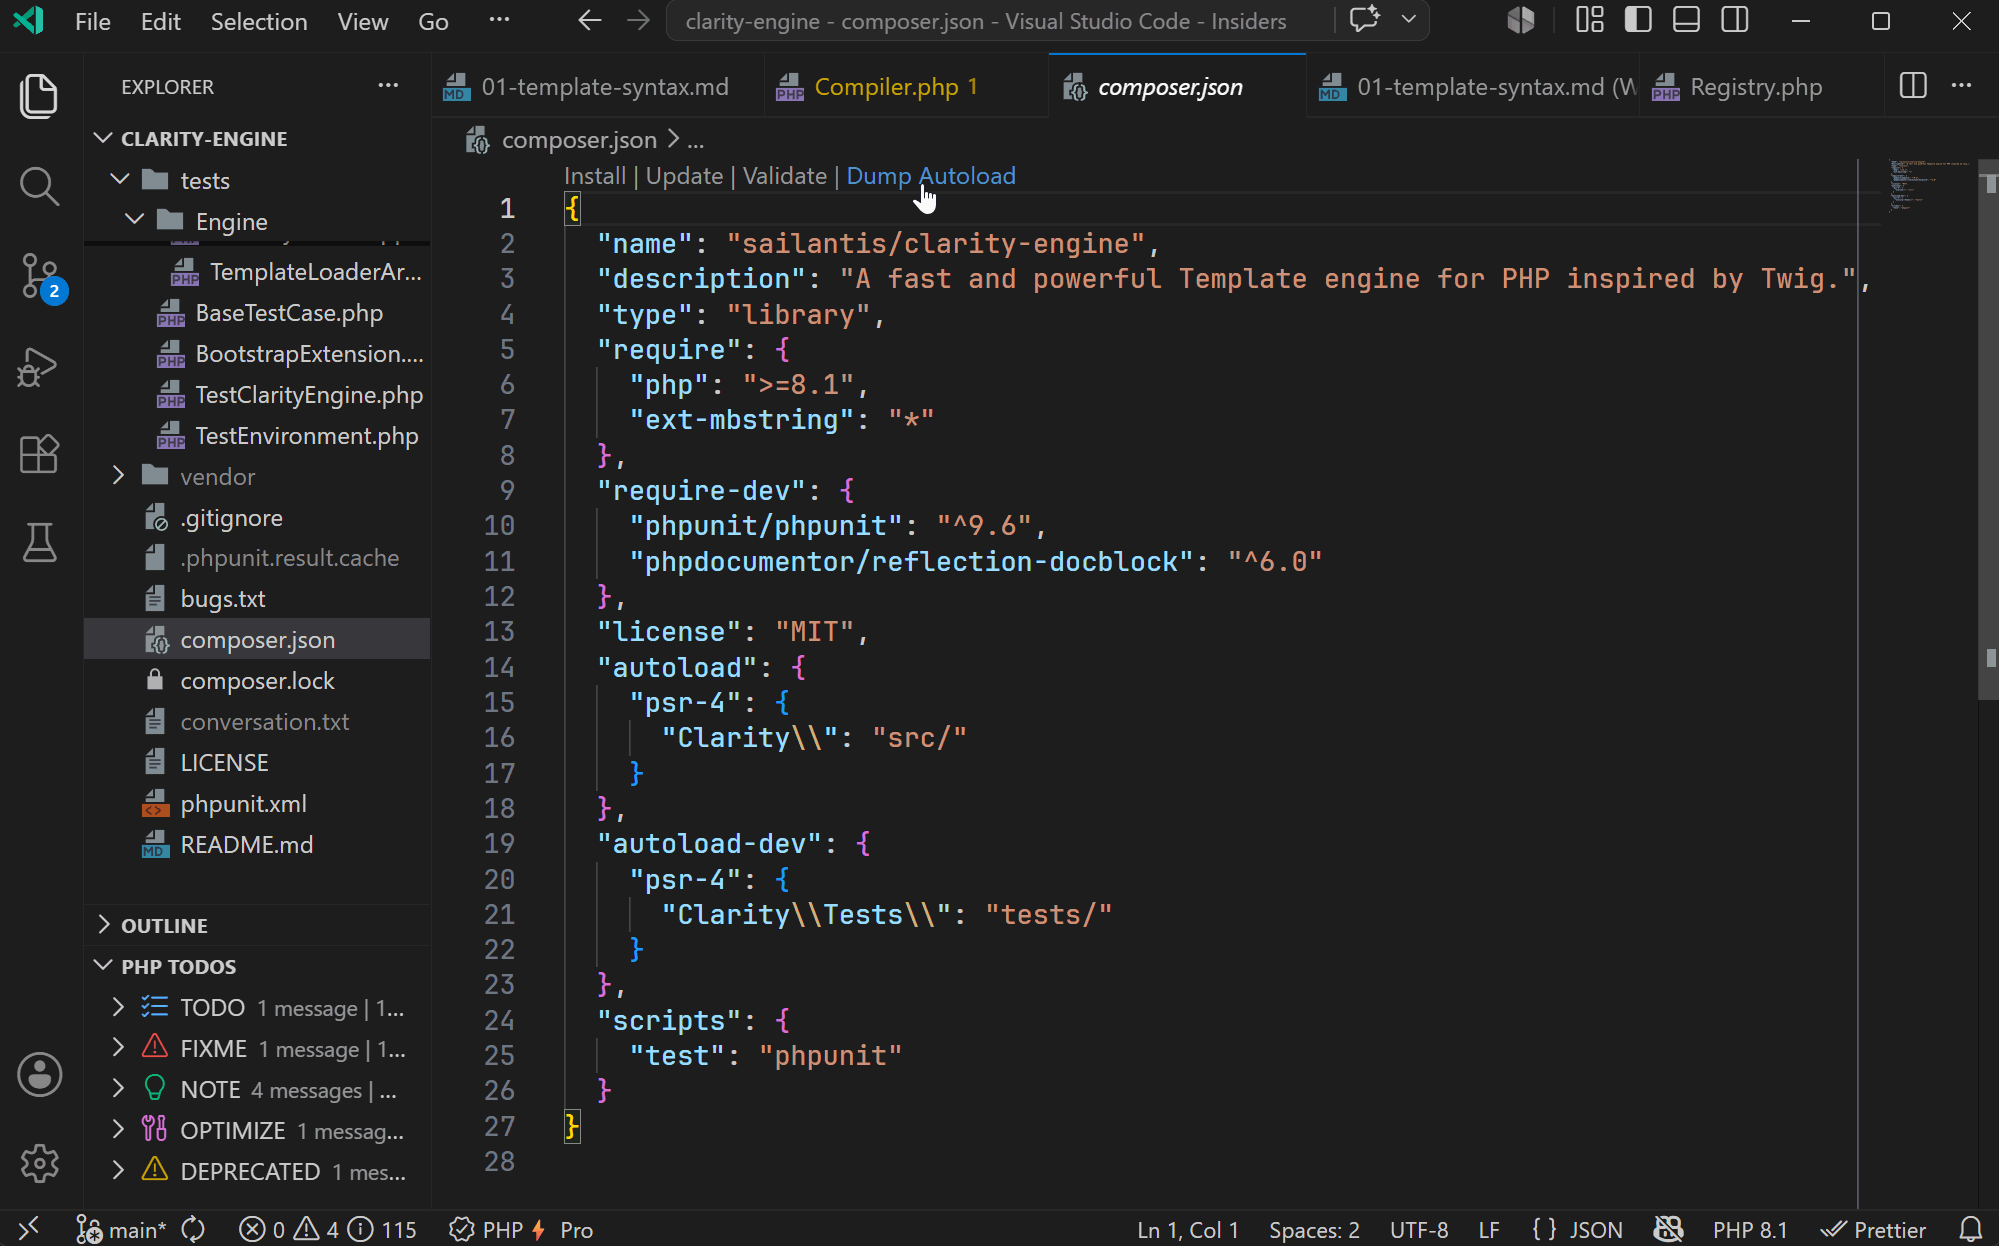Click the editor vertical scrollbar

tap(1989, 430)
